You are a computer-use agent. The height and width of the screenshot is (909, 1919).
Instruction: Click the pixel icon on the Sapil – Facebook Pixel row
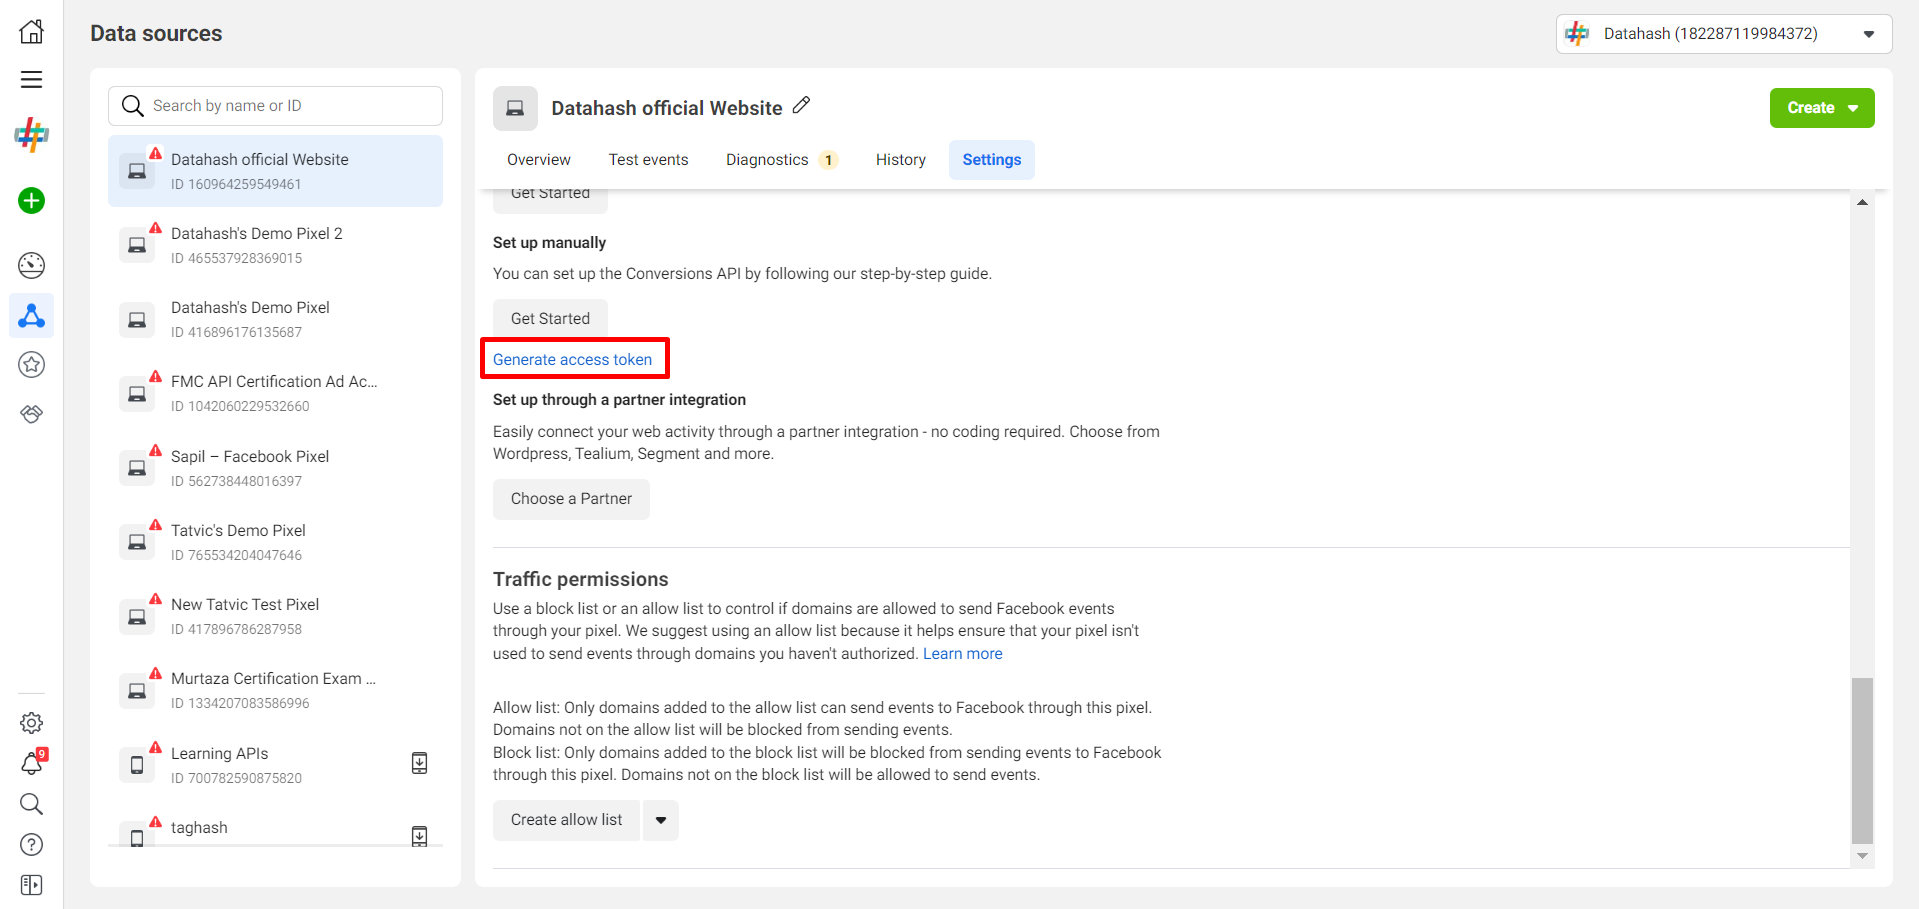(137, 468)
